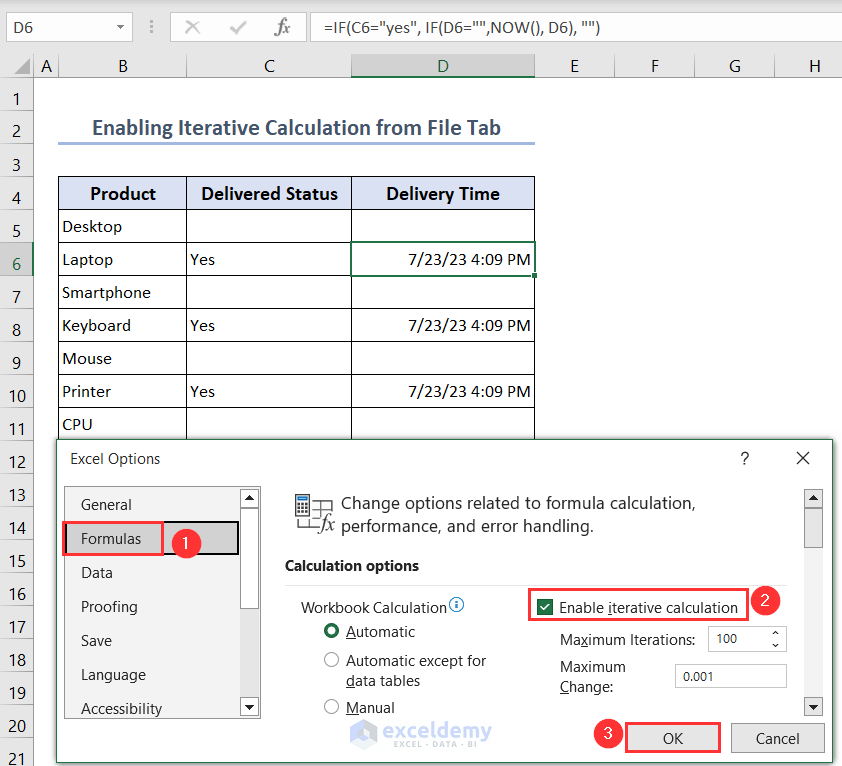842x766 pixels.
Task: Switch to the Save category in Excel Options
Action: pos(96,640)
